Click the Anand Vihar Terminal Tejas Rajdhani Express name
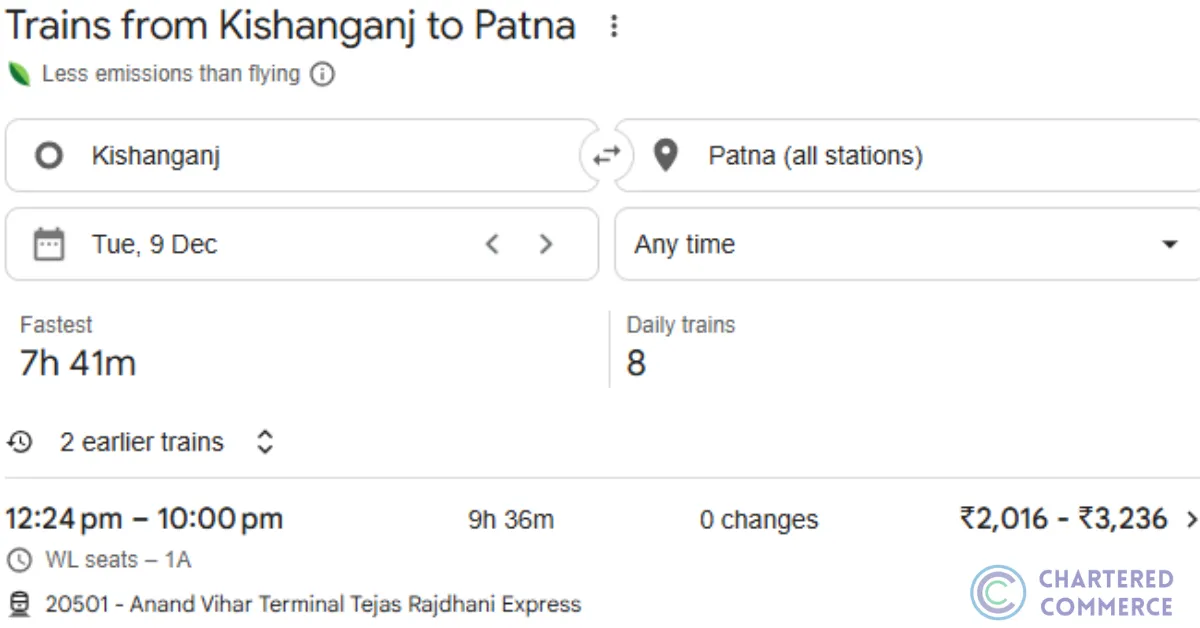The image size is (1200, 628). (355, 604)
